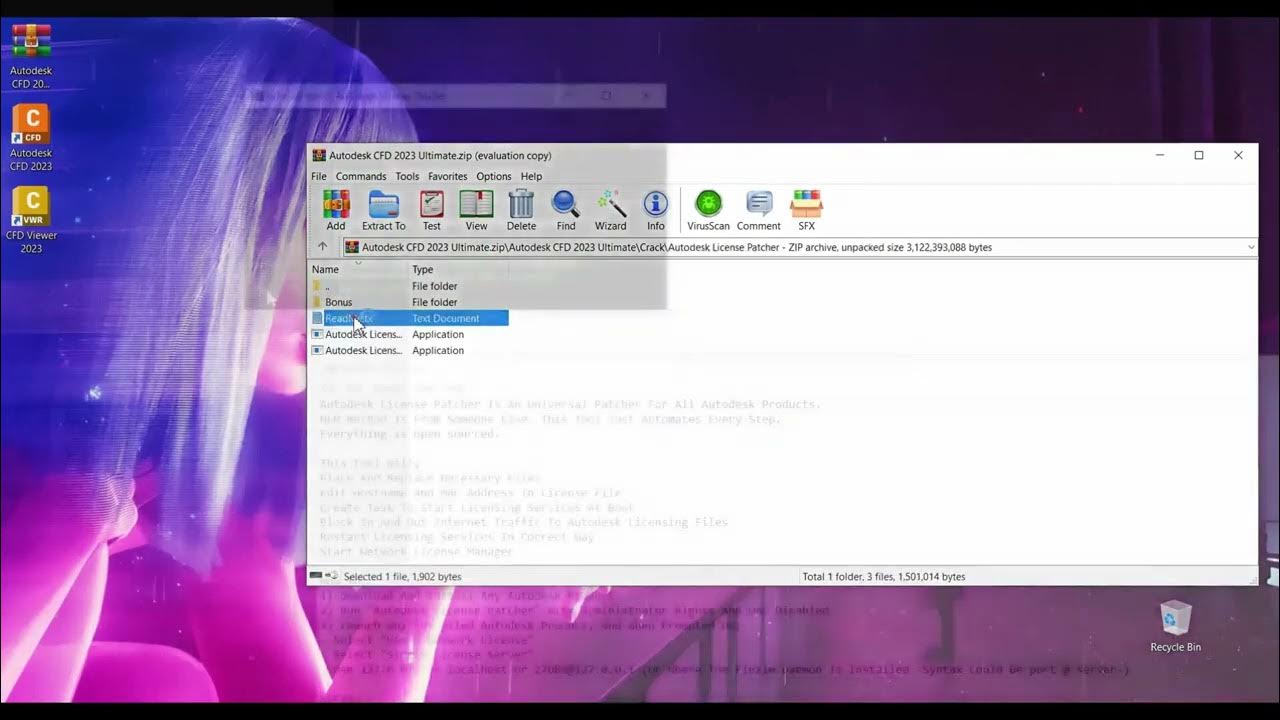Select the second Autodesk Licens... Application row
This screenshot has width=1280, height=720.
click(409, 350)
